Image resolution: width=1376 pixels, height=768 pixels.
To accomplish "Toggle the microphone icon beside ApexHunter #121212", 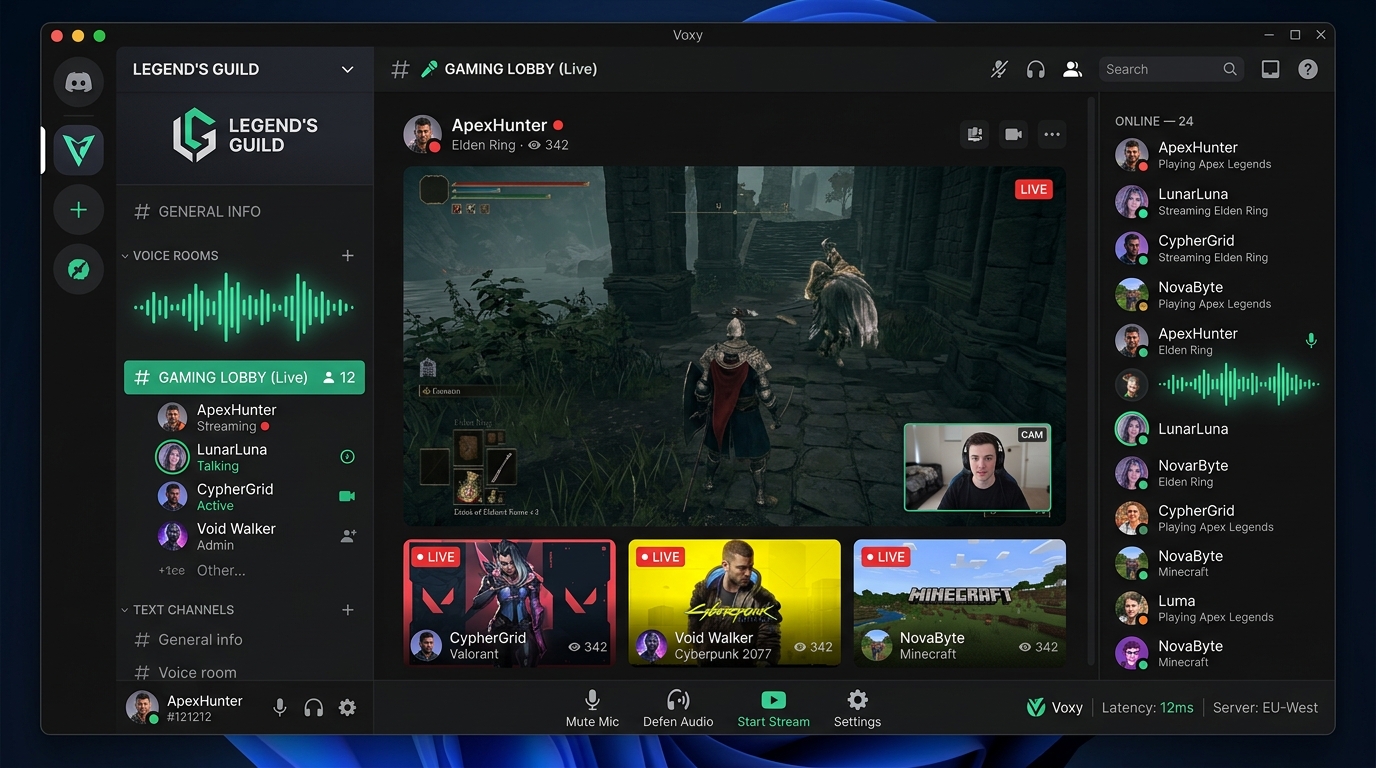I will point(280,708).
